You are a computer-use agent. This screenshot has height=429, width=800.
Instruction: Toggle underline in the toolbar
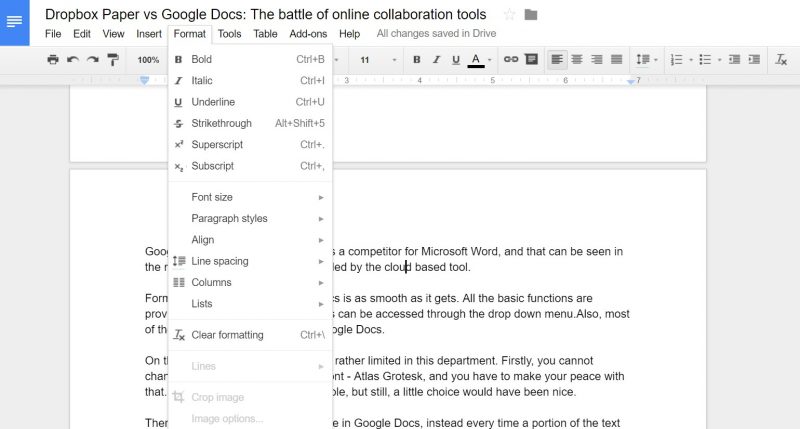[456, 60]
